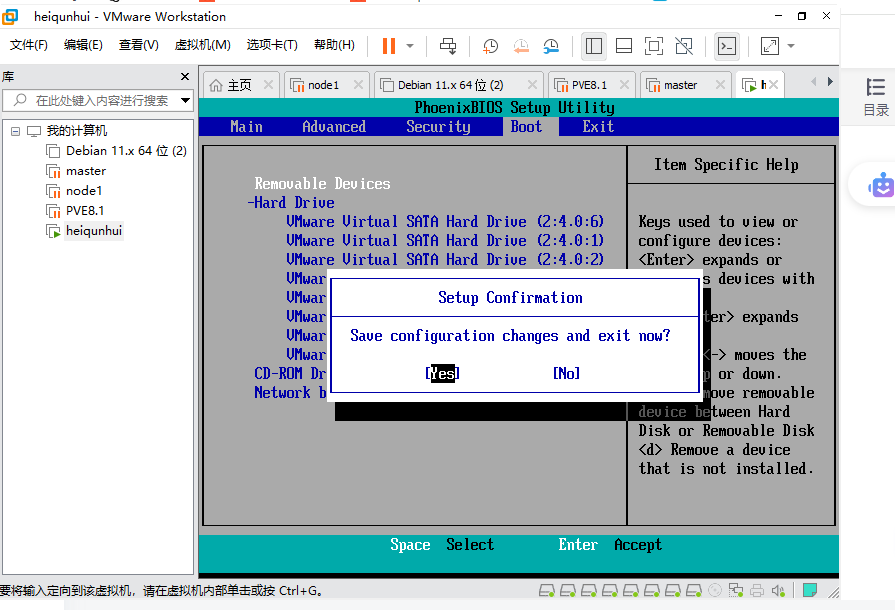Click the CD/DVD drive status icon
The image size is (895, 610).
point(715,591)
